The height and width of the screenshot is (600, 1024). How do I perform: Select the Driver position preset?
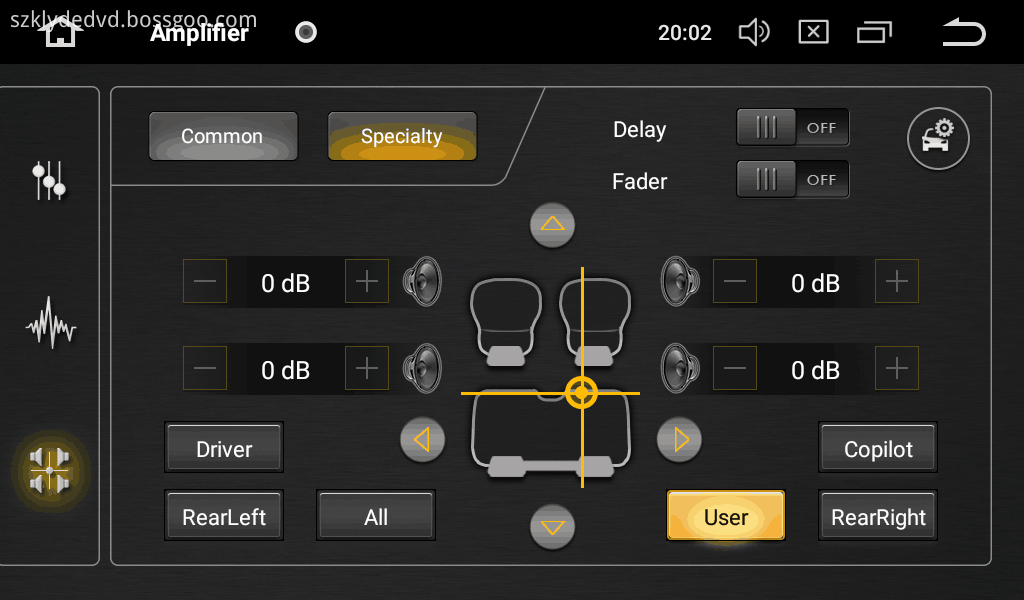click(x=224, y=448)
